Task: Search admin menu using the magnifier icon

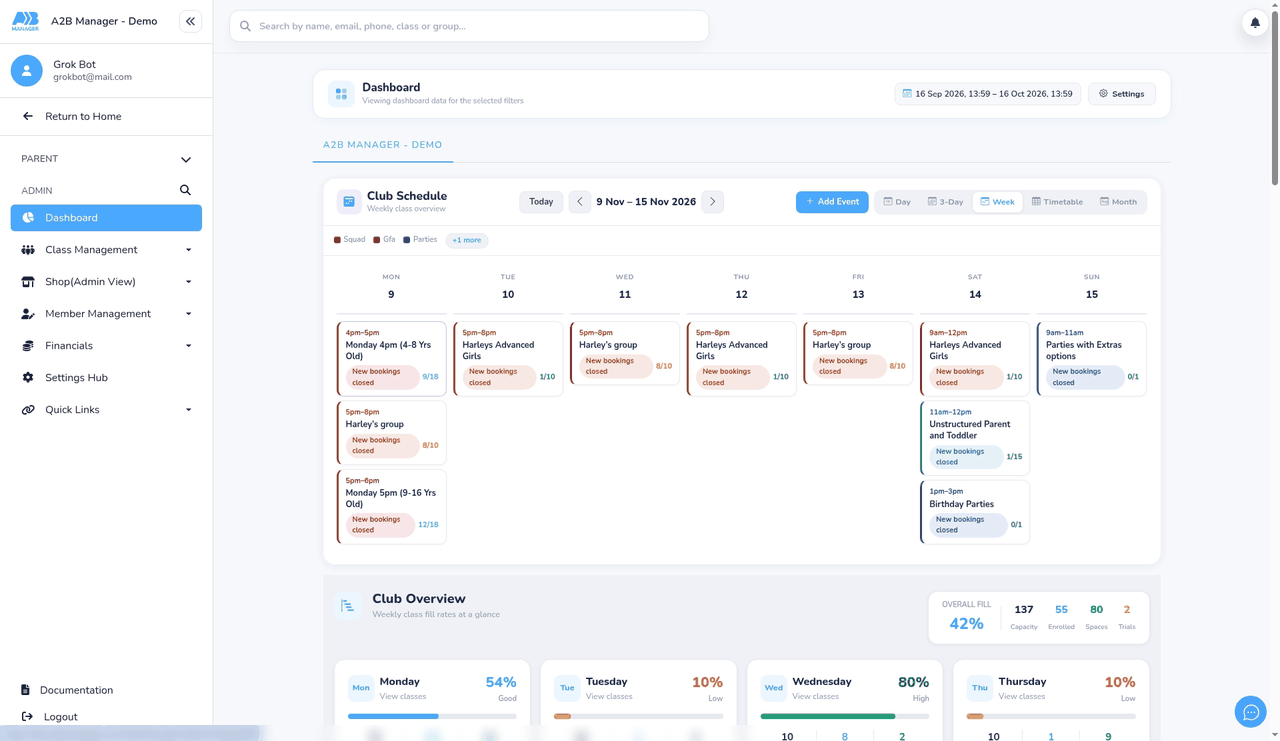Action: (185, 190)
